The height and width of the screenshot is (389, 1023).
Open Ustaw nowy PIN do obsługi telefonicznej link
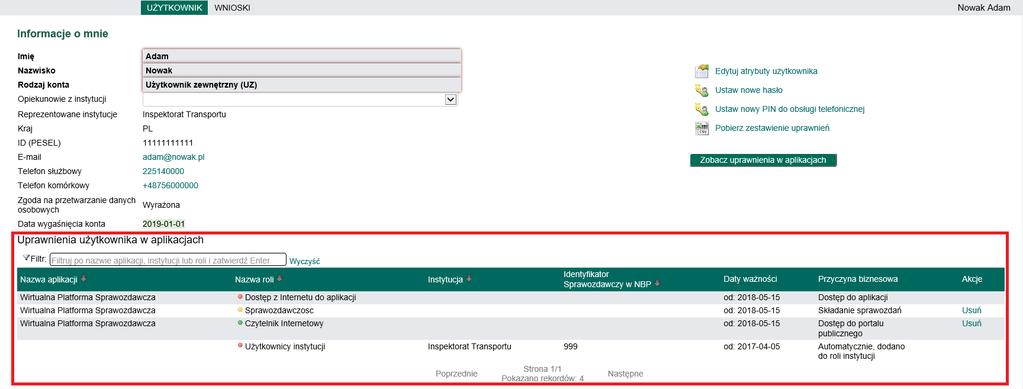(x=789, y=109)
